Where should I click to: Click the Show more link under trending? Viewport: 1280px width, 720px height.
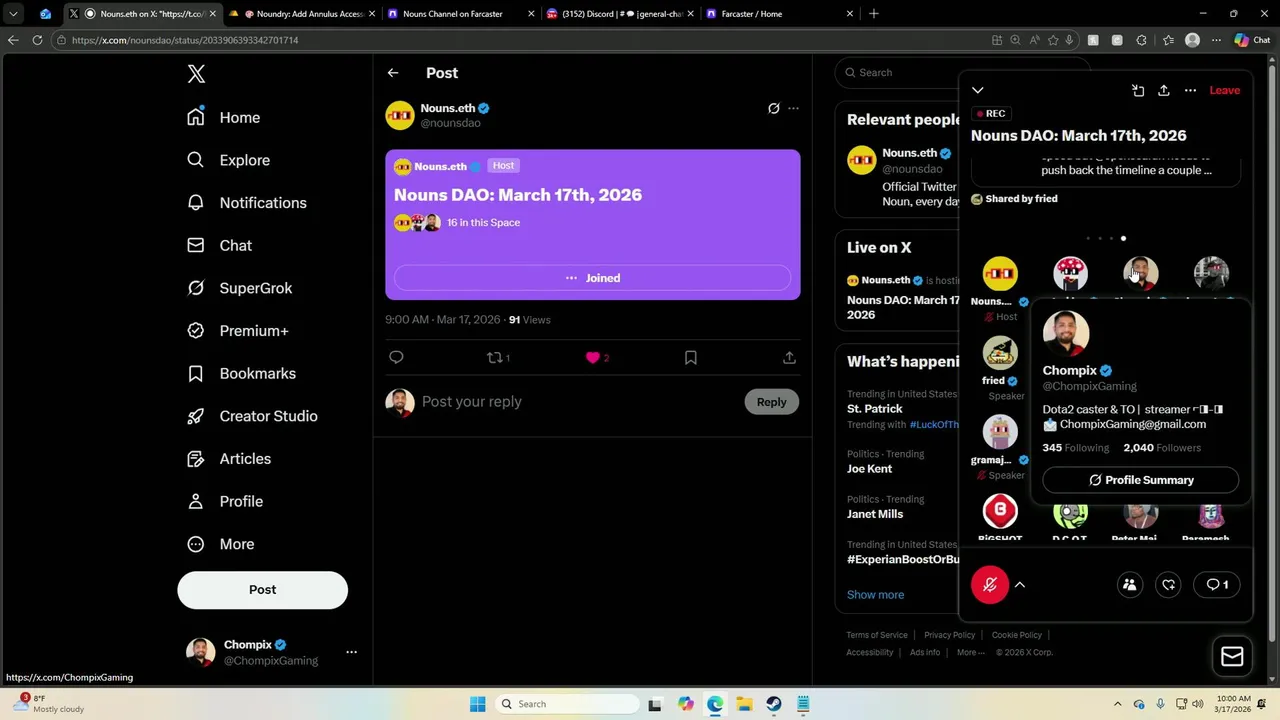pos(875,594)
